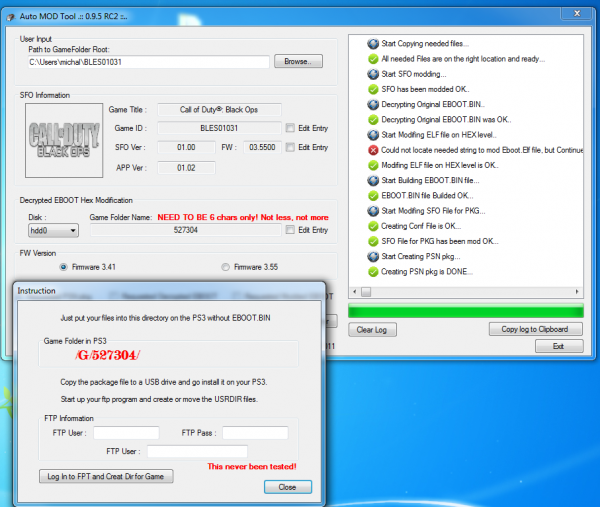The width and height of the screenshot is (600, 507).
Task: Click 'Creating PSN pkg is DONE' log line
Action: (x=427, y=272)
